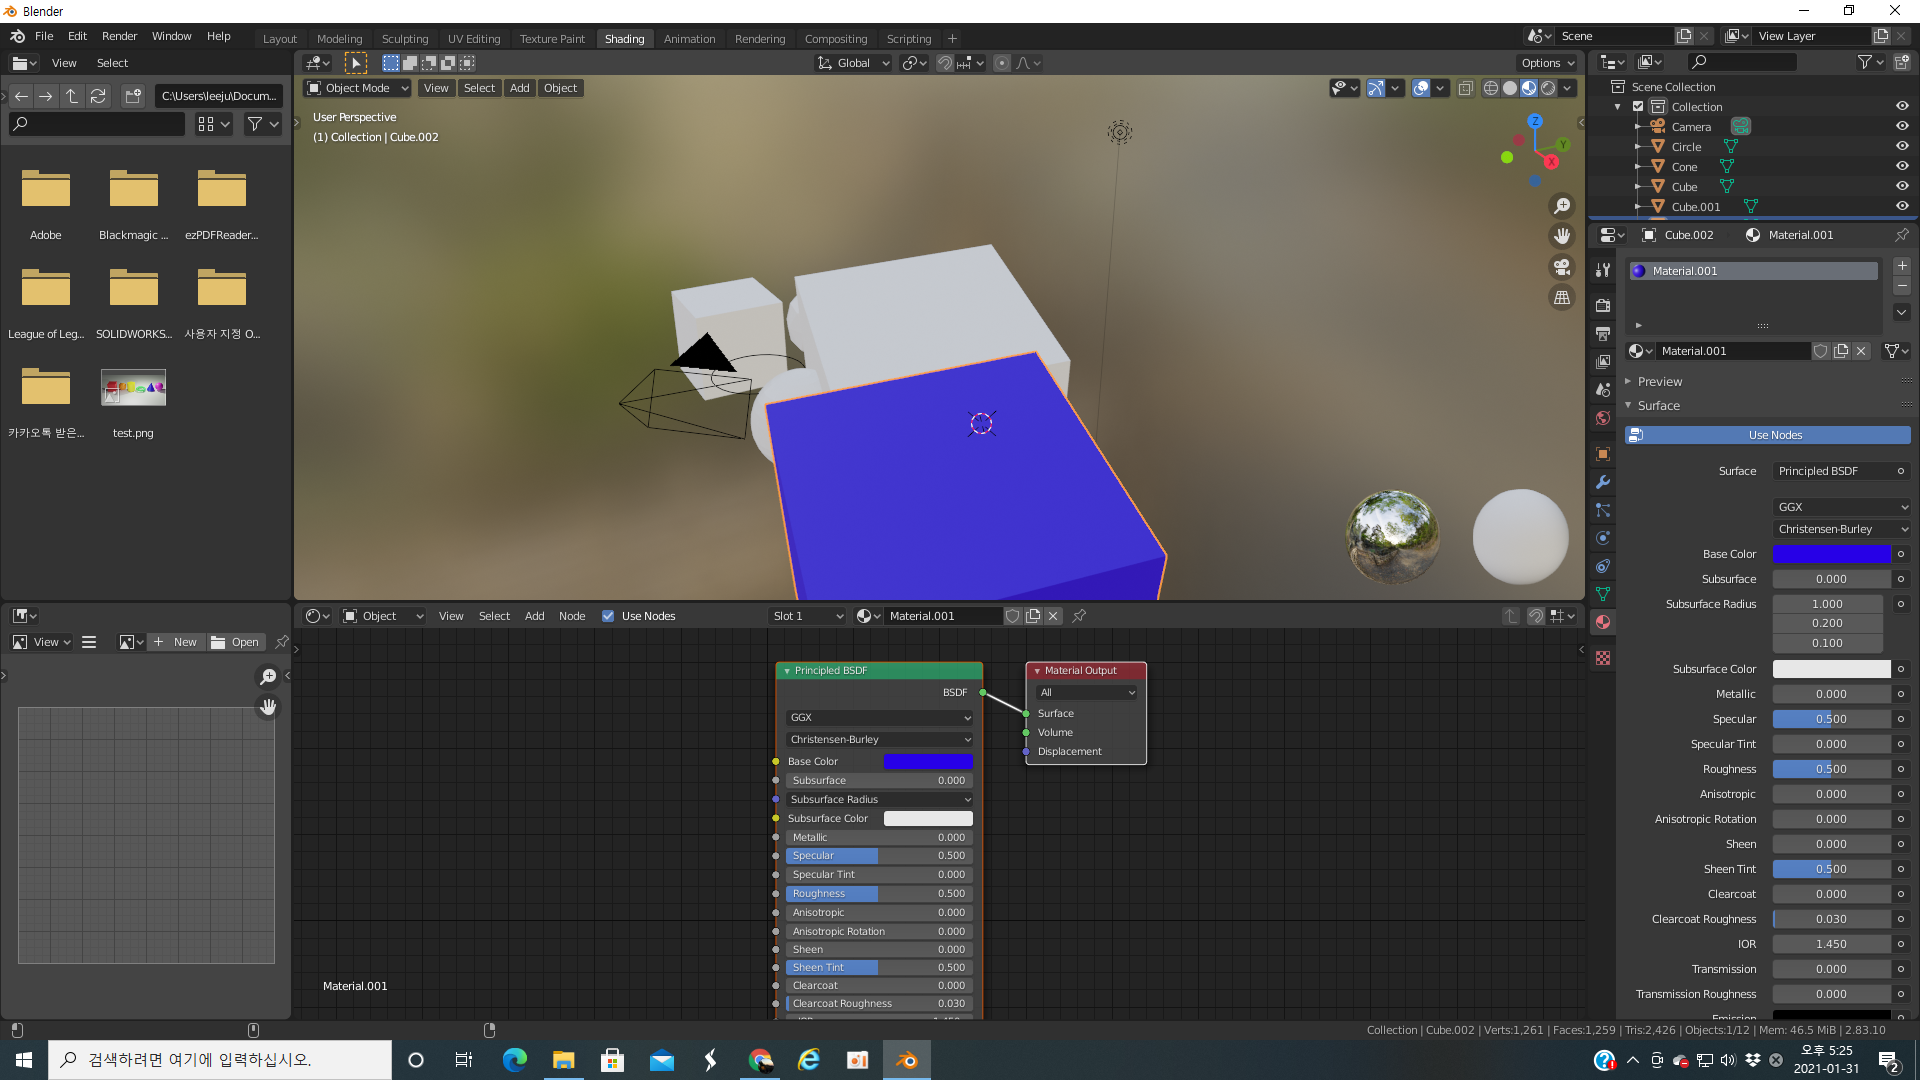Open the Slot 1 dropdown
Viewport: 1920px width, 1080px height.
tap(807, 616)
